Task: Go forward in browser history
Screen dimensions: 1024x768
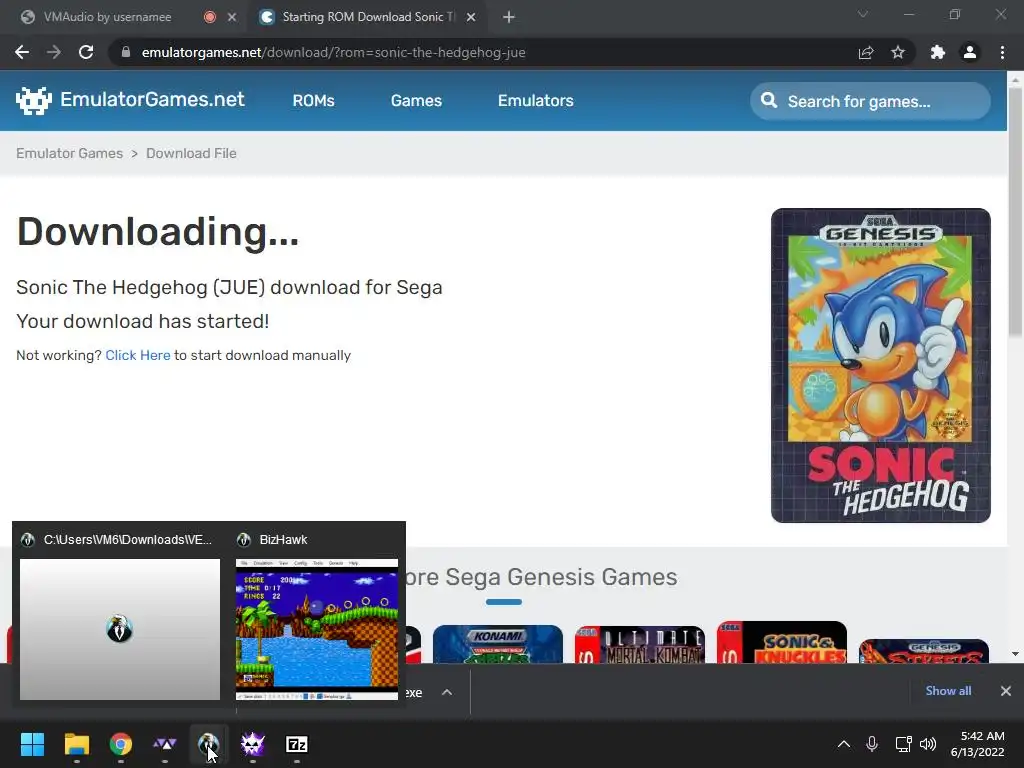Action: point(54,52)
